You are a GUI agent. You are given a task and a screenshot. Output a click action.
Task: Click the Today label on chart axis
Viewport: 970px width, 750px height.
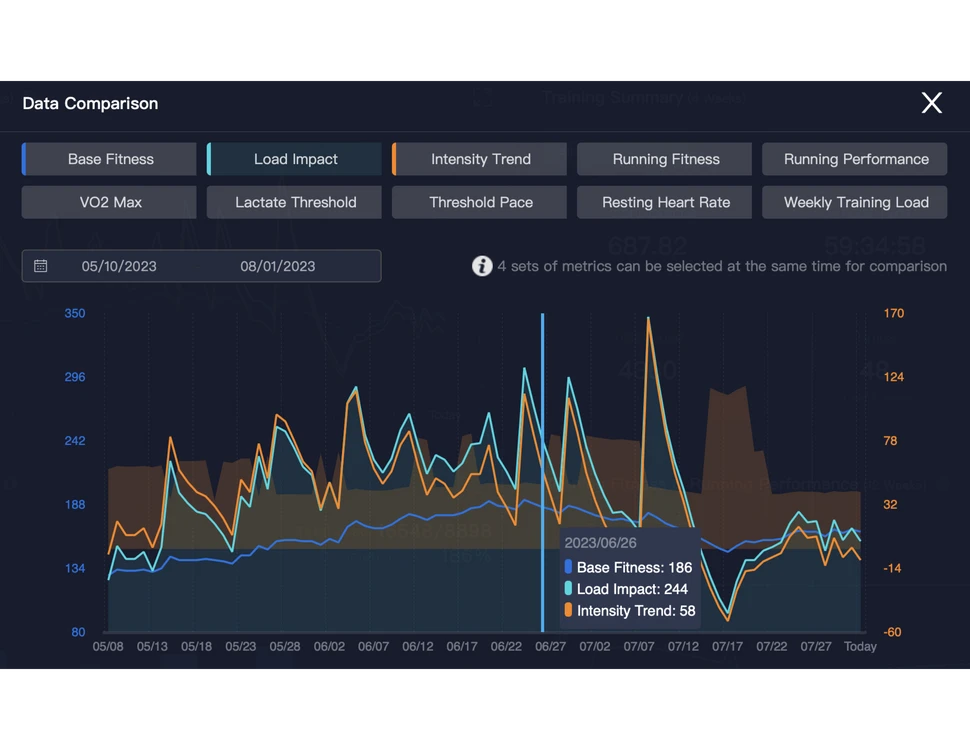[x=860, y=647]
